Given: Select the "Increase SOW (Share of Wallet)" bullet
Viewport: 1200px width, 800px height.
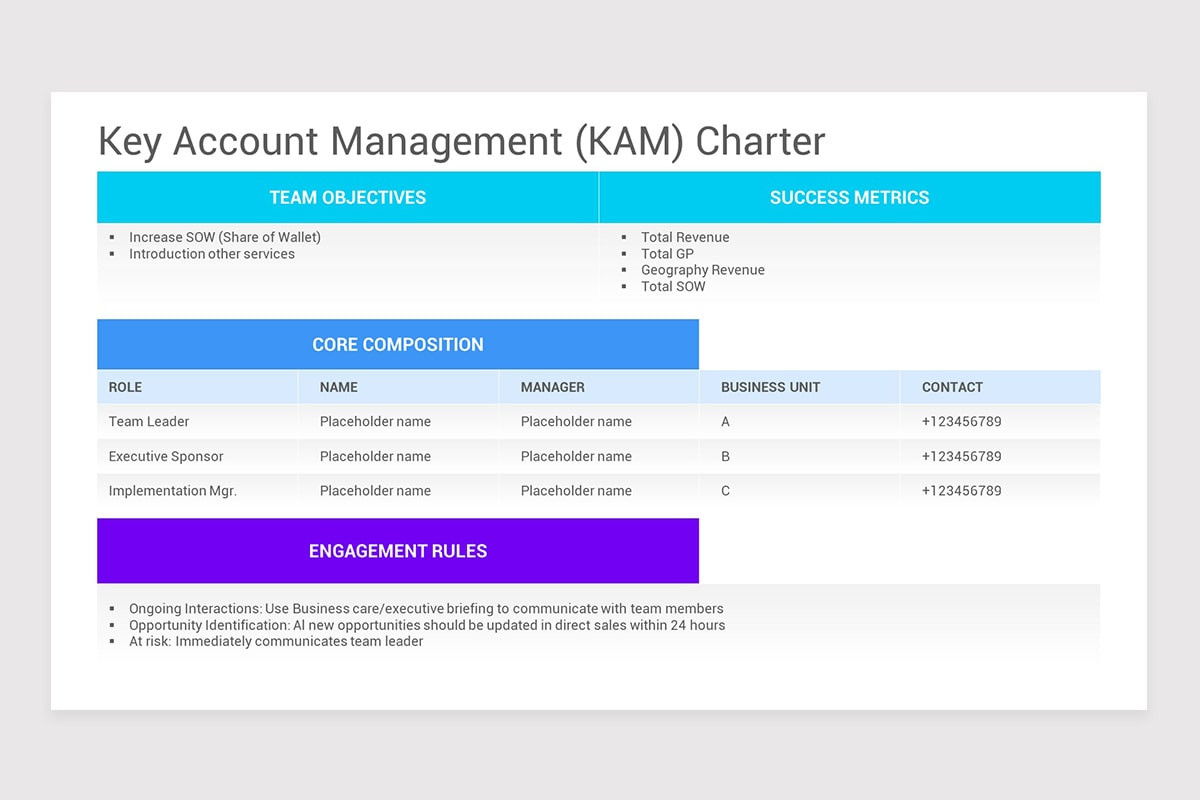Looking at the screenshot, I should tap(224, 237).
